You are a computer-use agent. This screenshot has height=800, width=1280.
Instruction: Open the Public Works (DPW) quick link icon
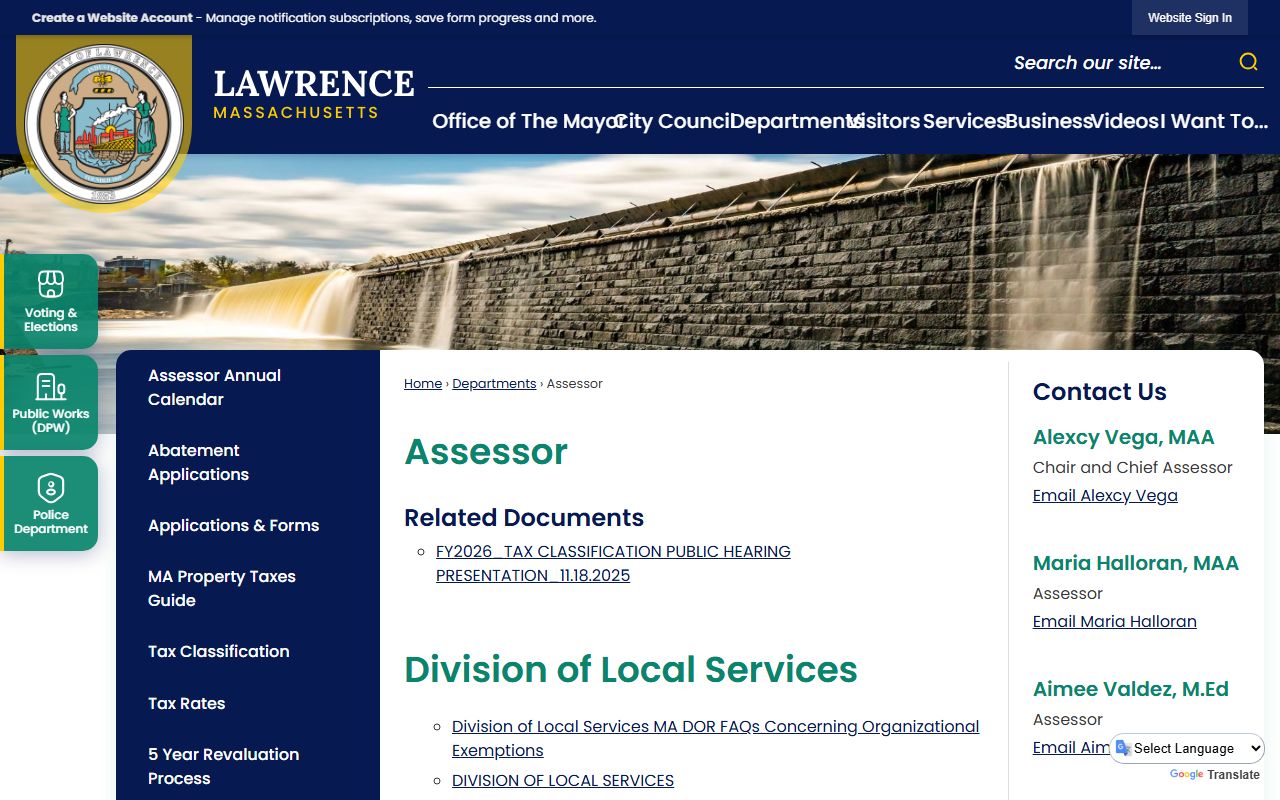(51, 403)
